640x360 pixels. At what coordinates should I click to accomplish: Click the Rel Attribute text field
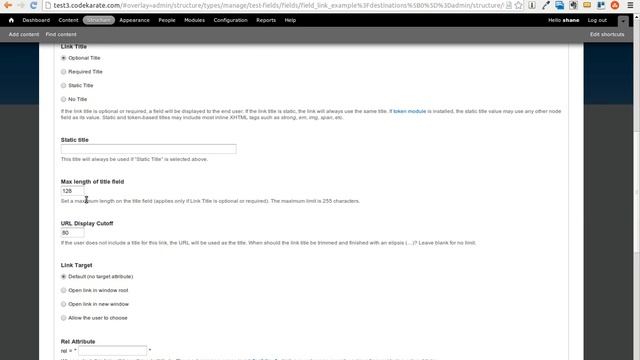click(113, 351)
